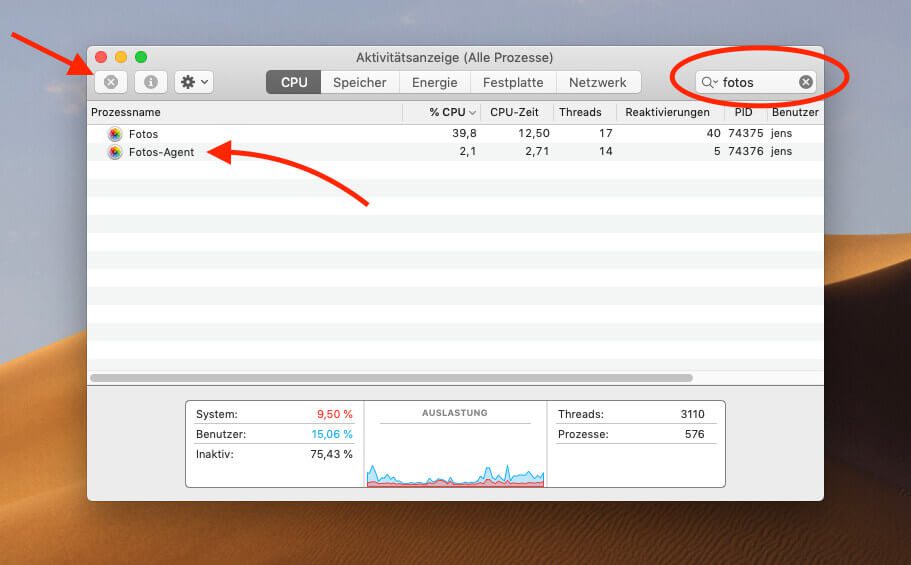This screenshot has height=565, width=911.
Task: Click the Fotos app icon in the list
Action: [115, 134]
